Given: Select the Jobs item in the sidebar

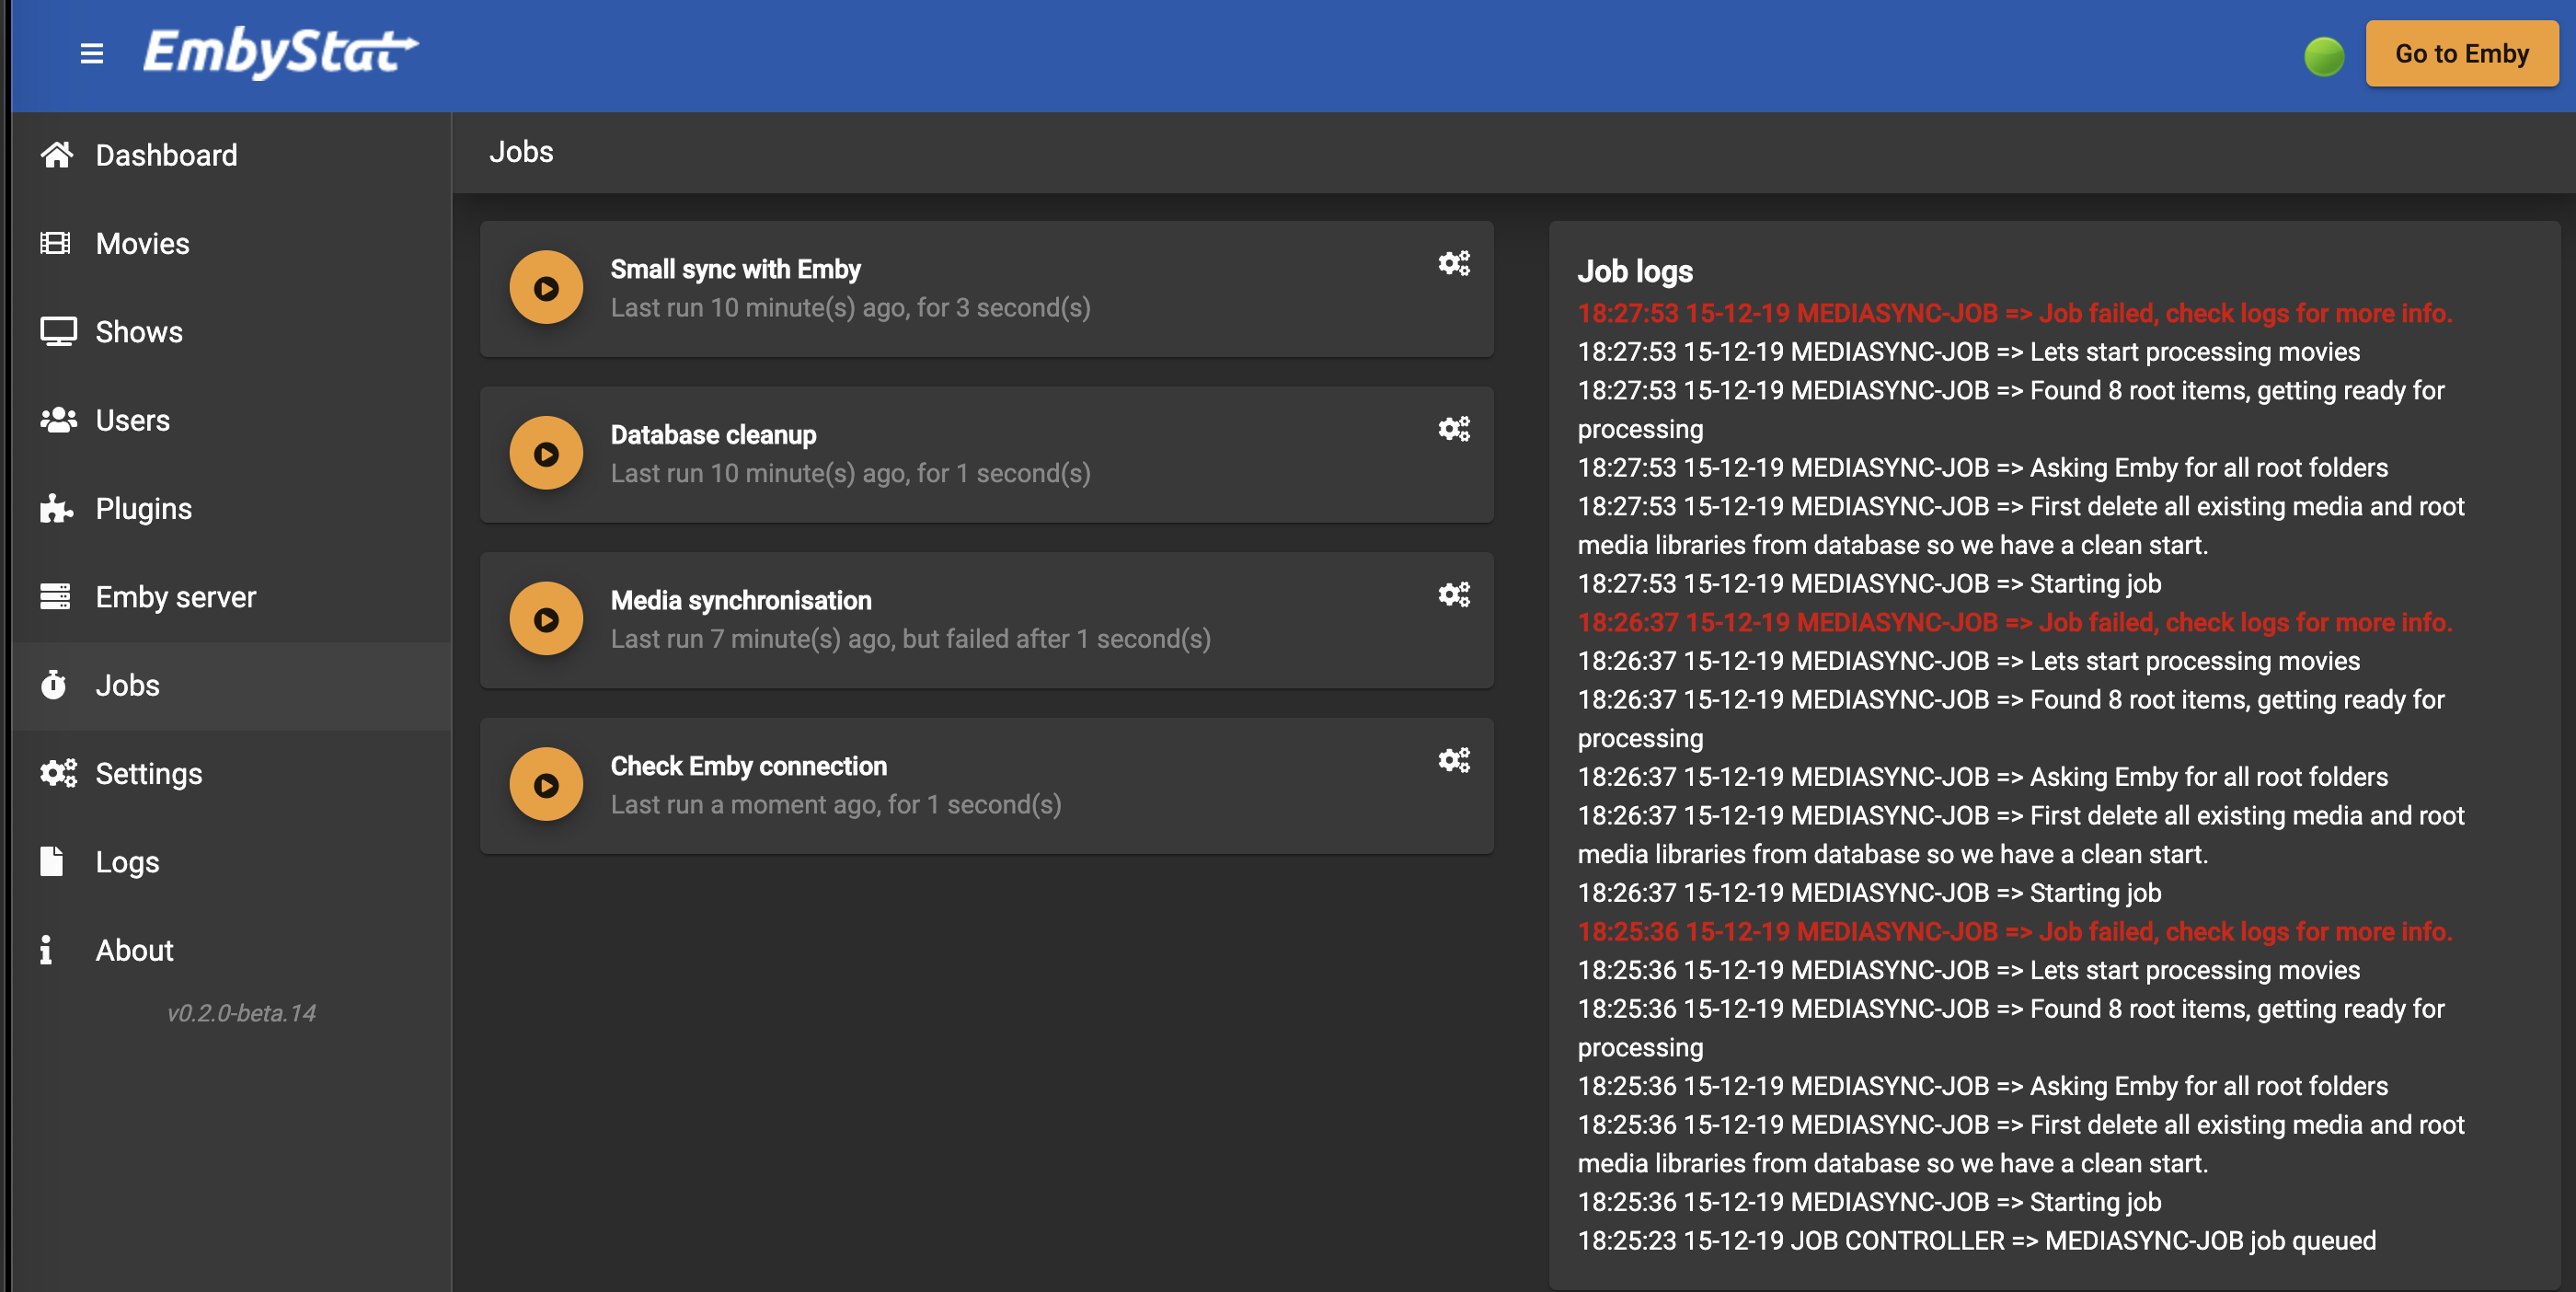Looking at the screenshot, I should pos(128,685).
